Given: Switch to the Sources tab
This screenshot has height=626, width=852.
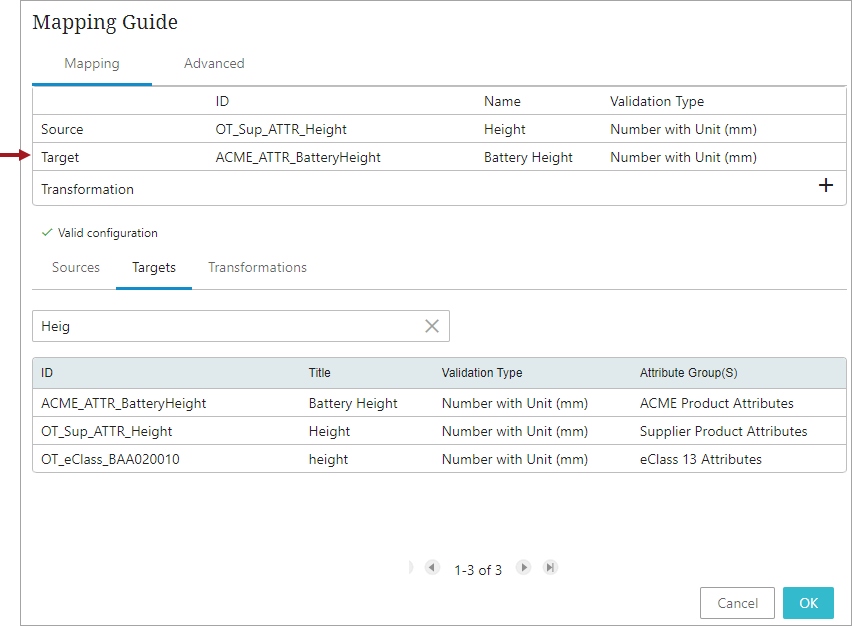Looking at the screenshot, I should [76, 267].
